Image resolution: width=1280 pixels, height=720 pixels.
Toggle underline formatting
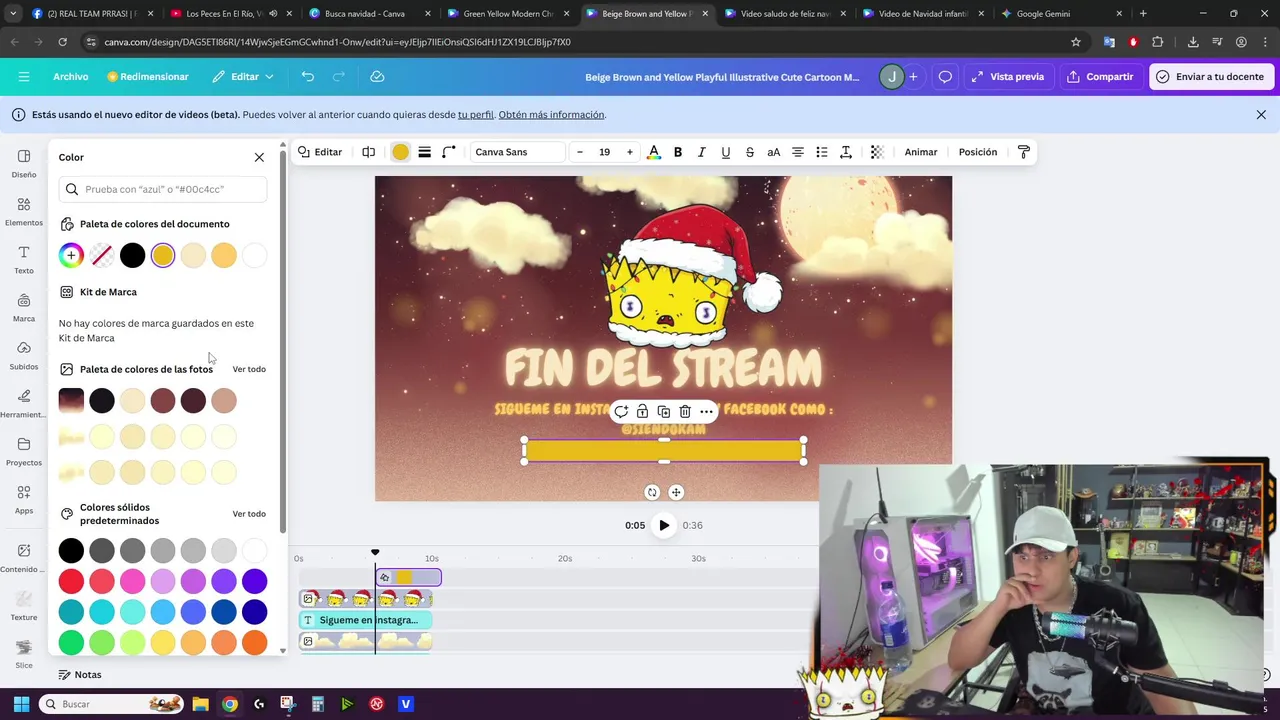tap(726, 152)
